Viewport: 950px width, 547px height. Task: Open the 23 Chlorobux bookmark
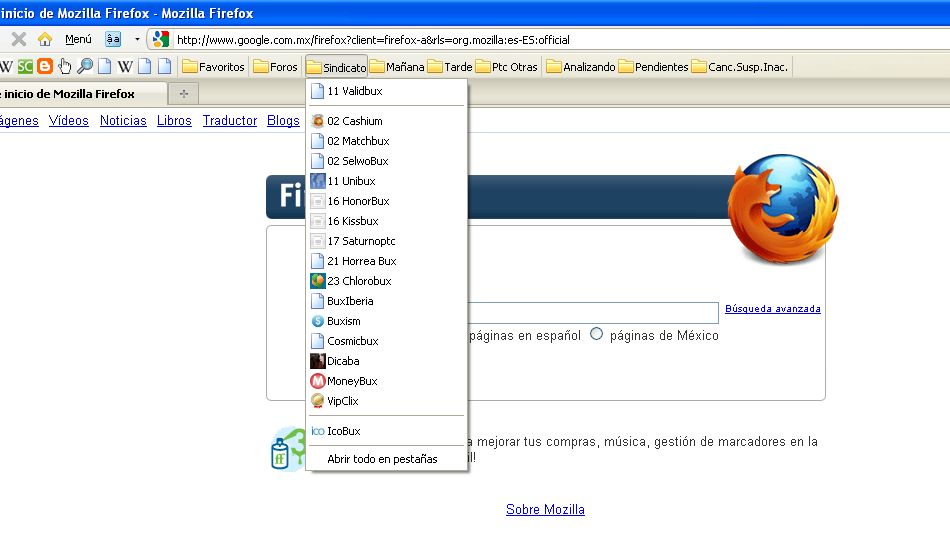coord(387,281)
